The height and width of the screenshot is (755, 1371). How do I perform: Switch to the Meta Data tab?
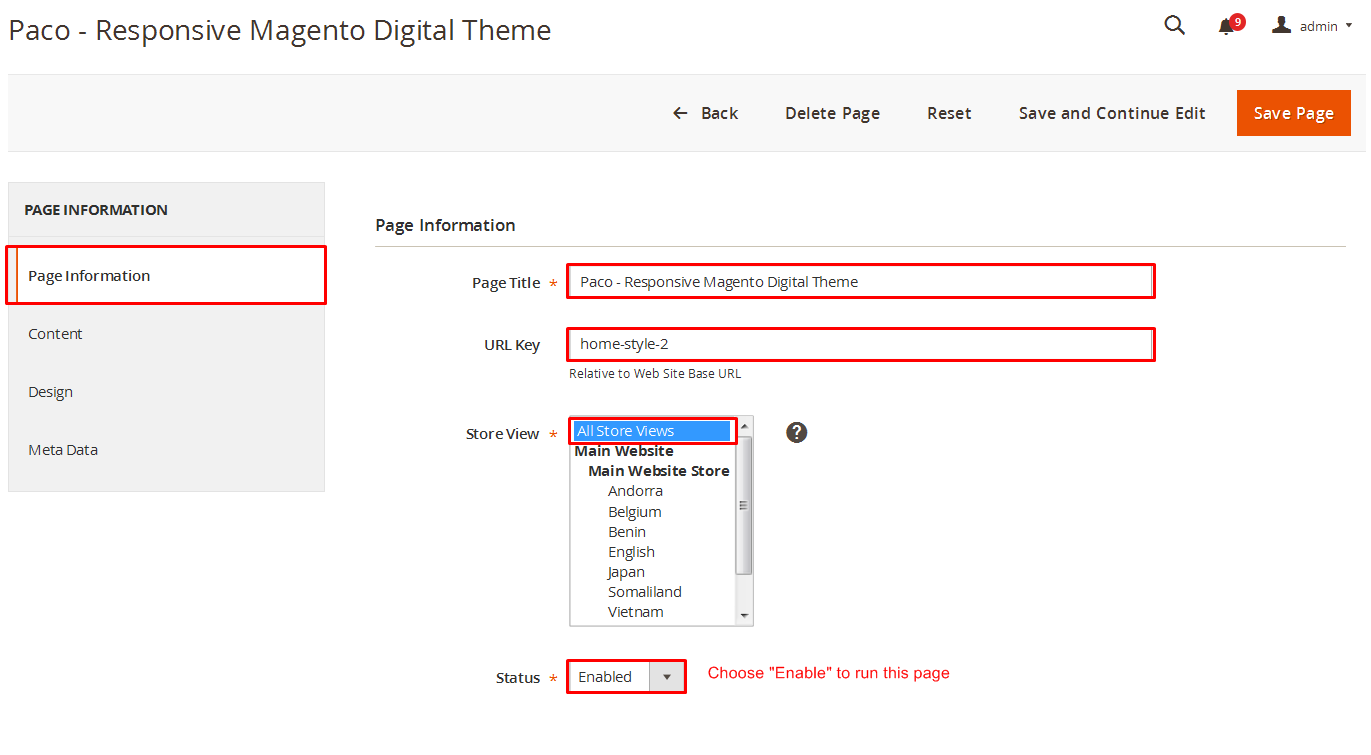(x=166, y=450)
